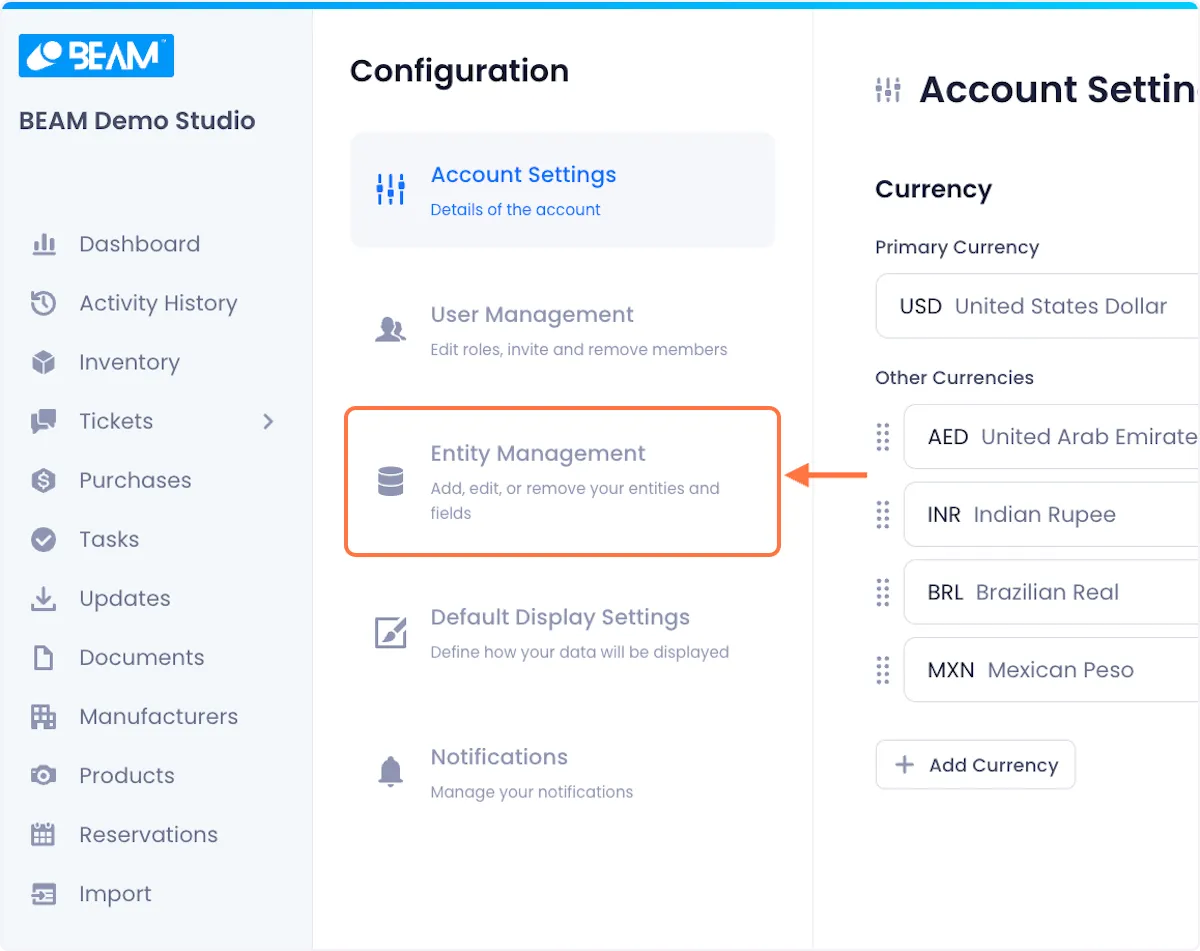
Task: Click Documents page icon
Action: click(x=43, y=657)
